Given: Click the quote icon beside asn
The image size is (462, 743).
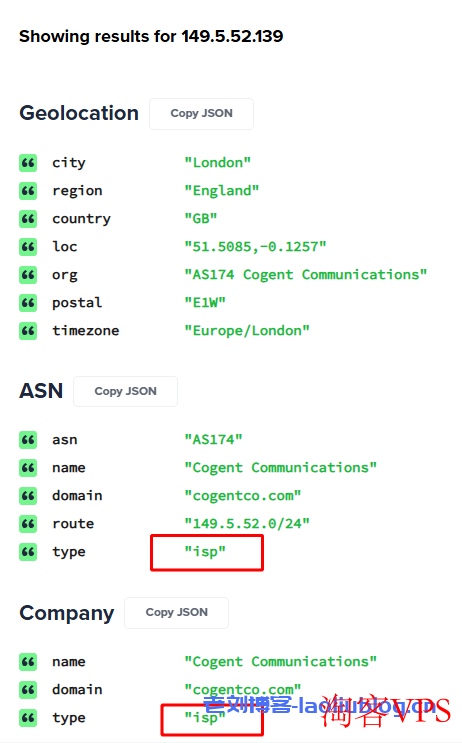Looking at the screenshot, I should coord(28,440).
